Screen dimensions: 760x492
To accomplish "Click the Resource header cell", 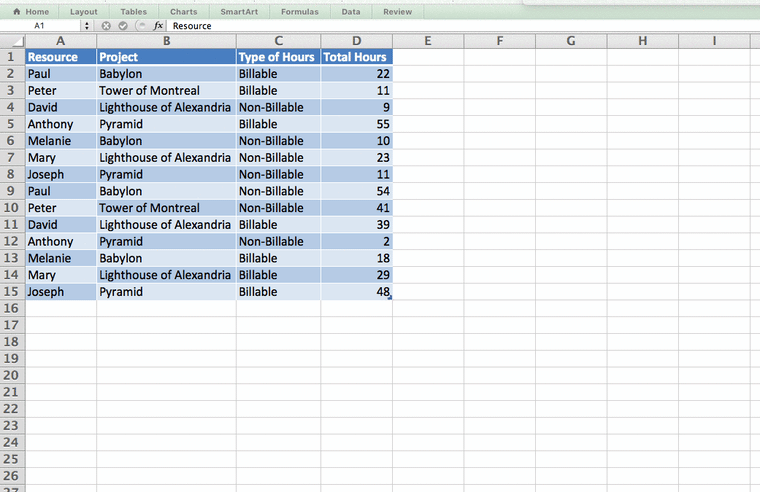I will coord(61,57).
